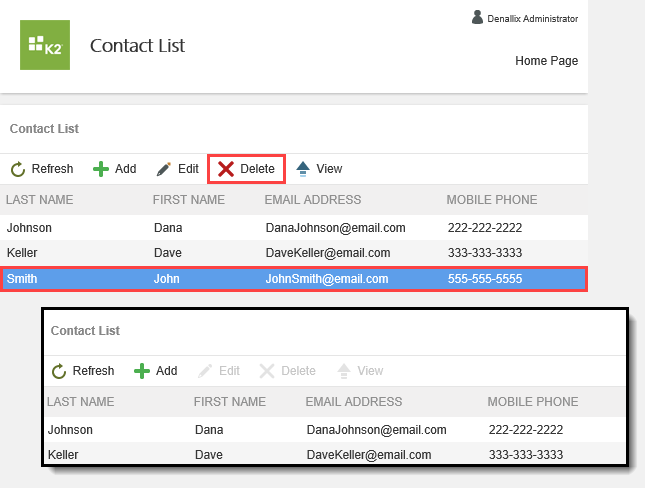645x488 pixels.
Task: Click the disabled Edit label in lower panel
Action: [x=229, y=371]
